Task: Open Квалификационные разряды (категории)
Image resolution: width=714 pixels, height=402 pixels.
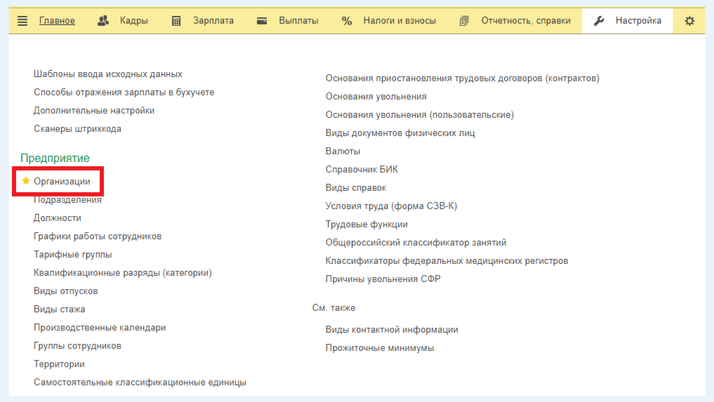Action: pyautogui.click(x=122, y=273)
